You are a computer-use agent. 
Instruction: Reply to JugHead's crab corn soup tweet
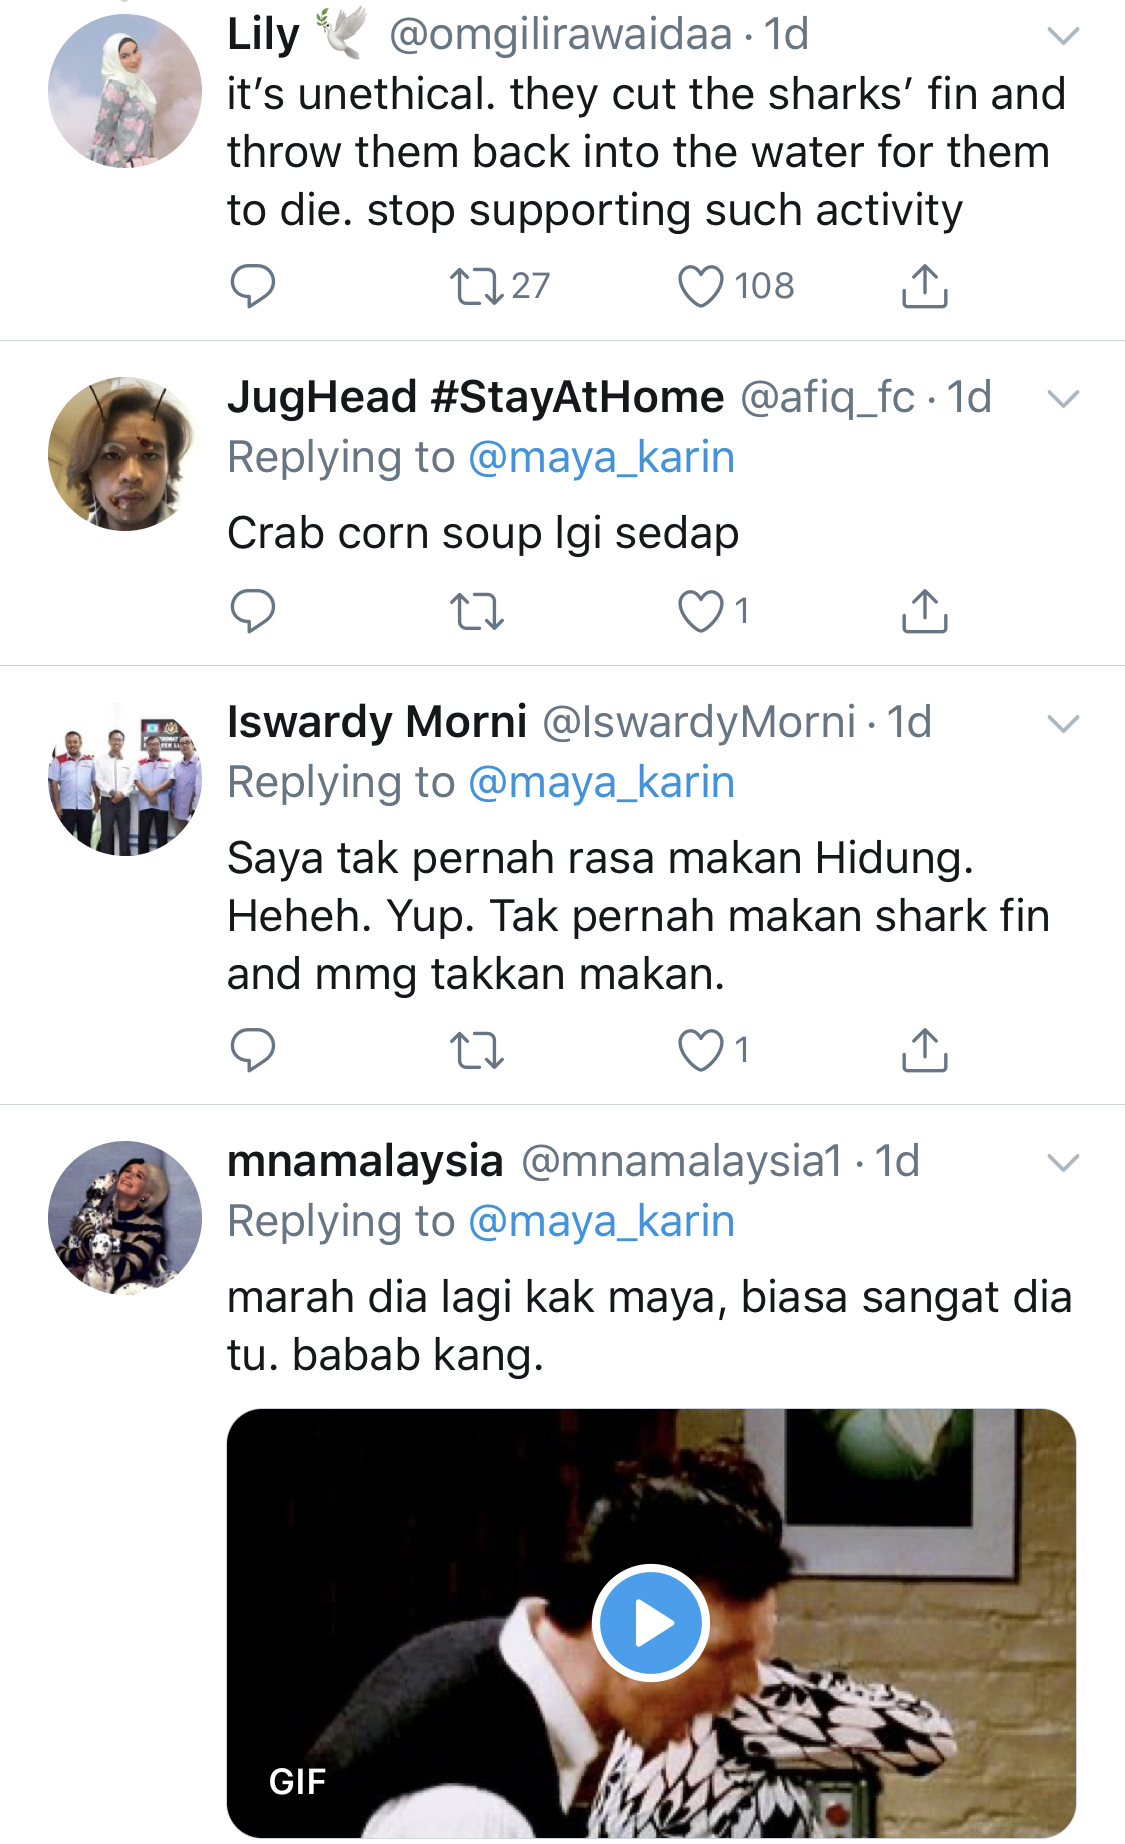pyautogui.click(x=252, y=611)
